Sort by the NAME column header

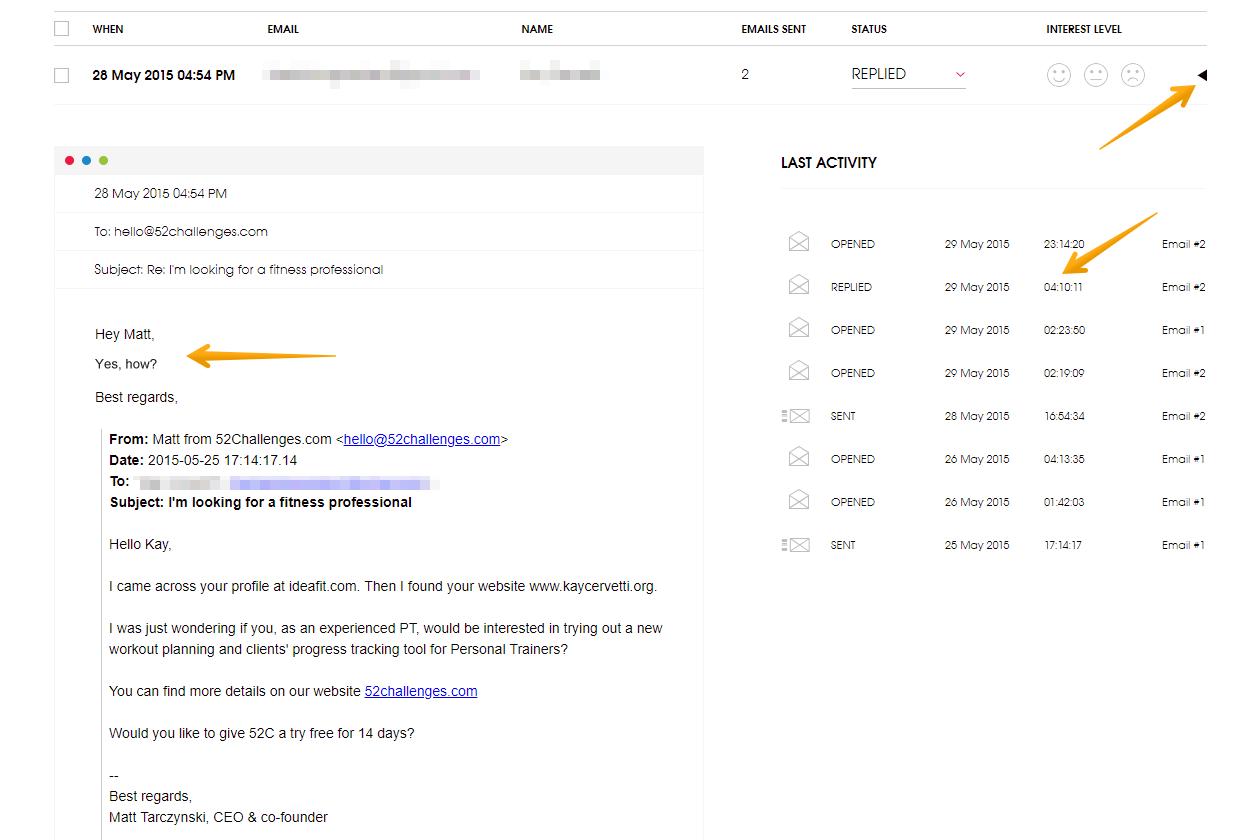click(x=537, y=29)
